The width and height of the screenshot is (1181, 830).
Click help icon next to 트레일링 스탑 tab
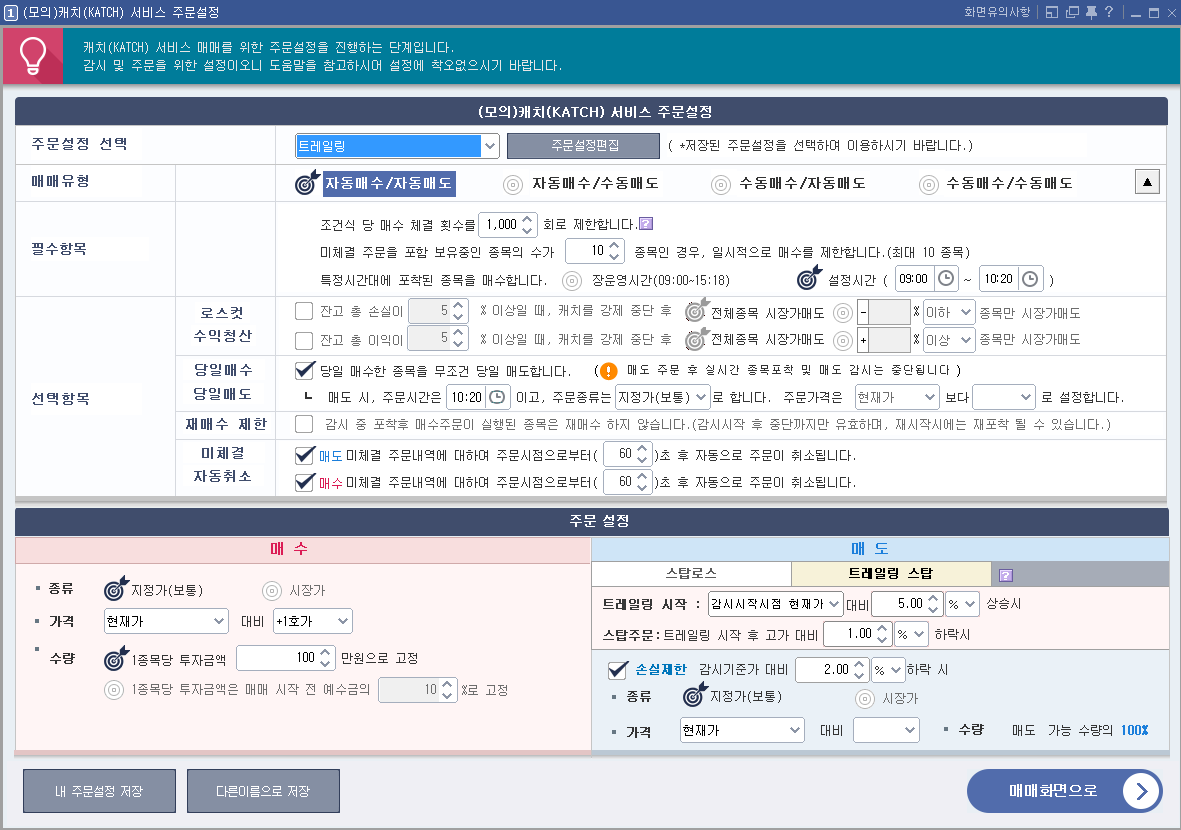tap(1006, 575)
